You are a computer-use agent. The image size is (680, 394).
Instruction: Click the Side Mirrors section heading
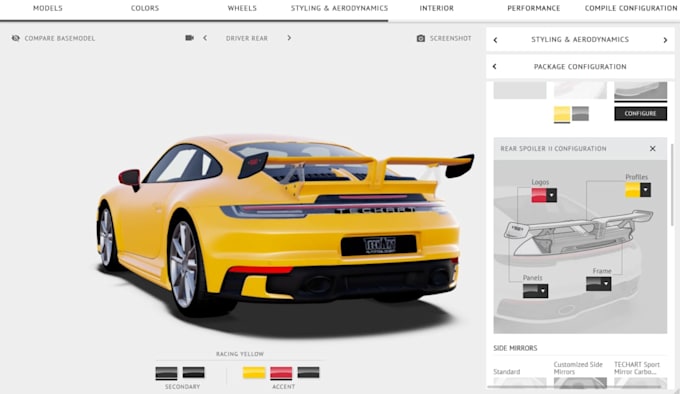click(515, 348)
